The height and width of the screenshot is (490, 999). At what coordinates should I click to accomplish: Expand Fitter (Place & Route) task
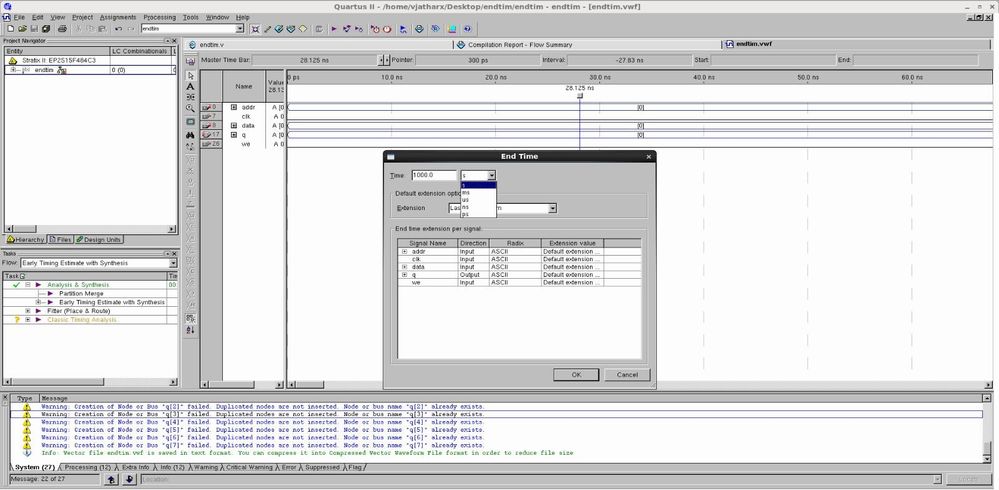click(x=28, y=311)
